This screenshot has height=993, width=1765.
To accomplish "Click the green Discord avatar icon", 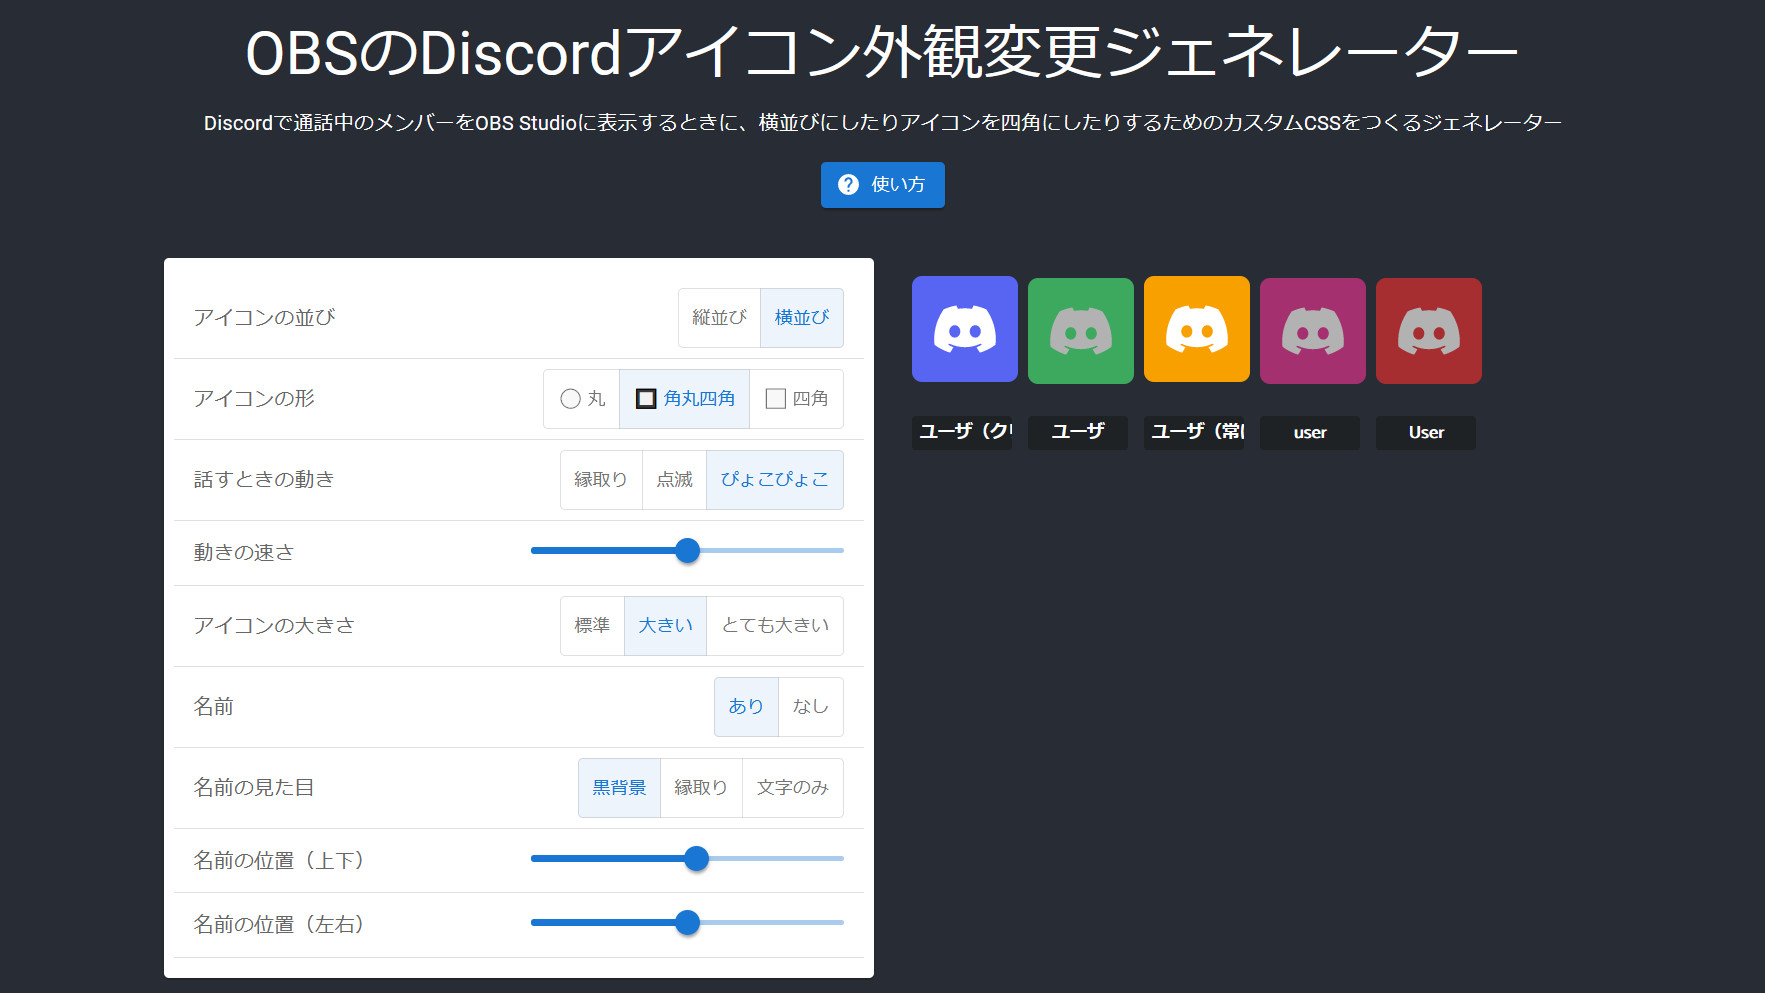I will [x=1080, y=331].
